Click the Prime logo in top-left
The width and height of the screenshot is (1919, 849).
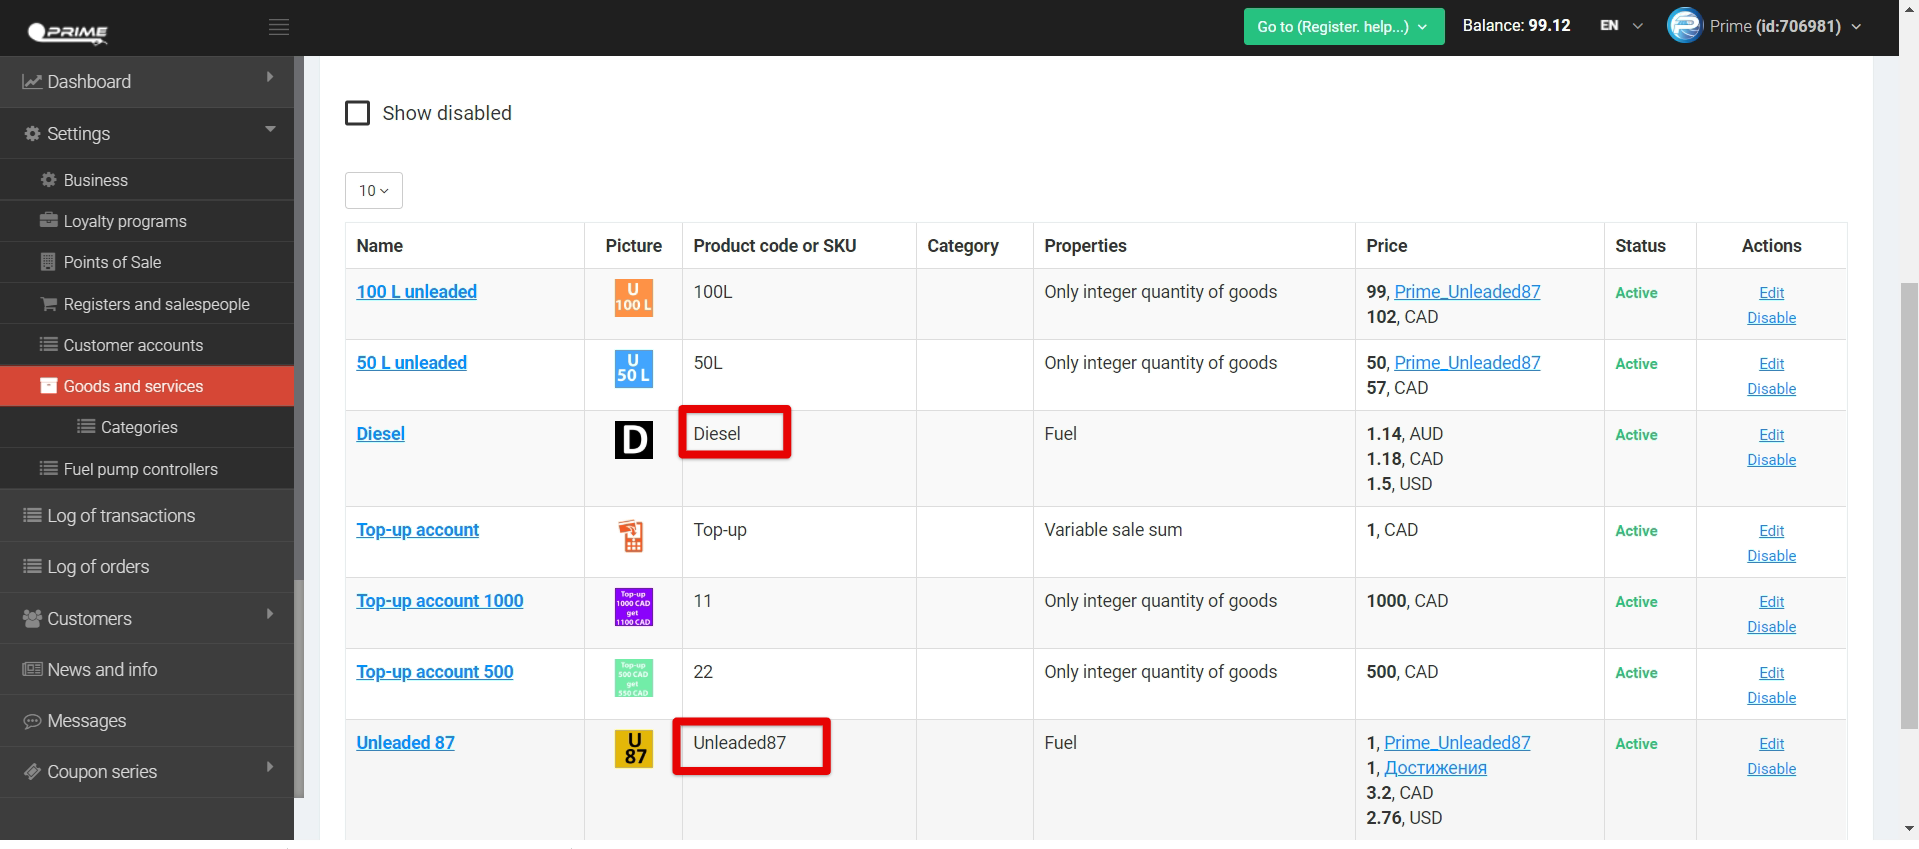click(x=68, y=32)
